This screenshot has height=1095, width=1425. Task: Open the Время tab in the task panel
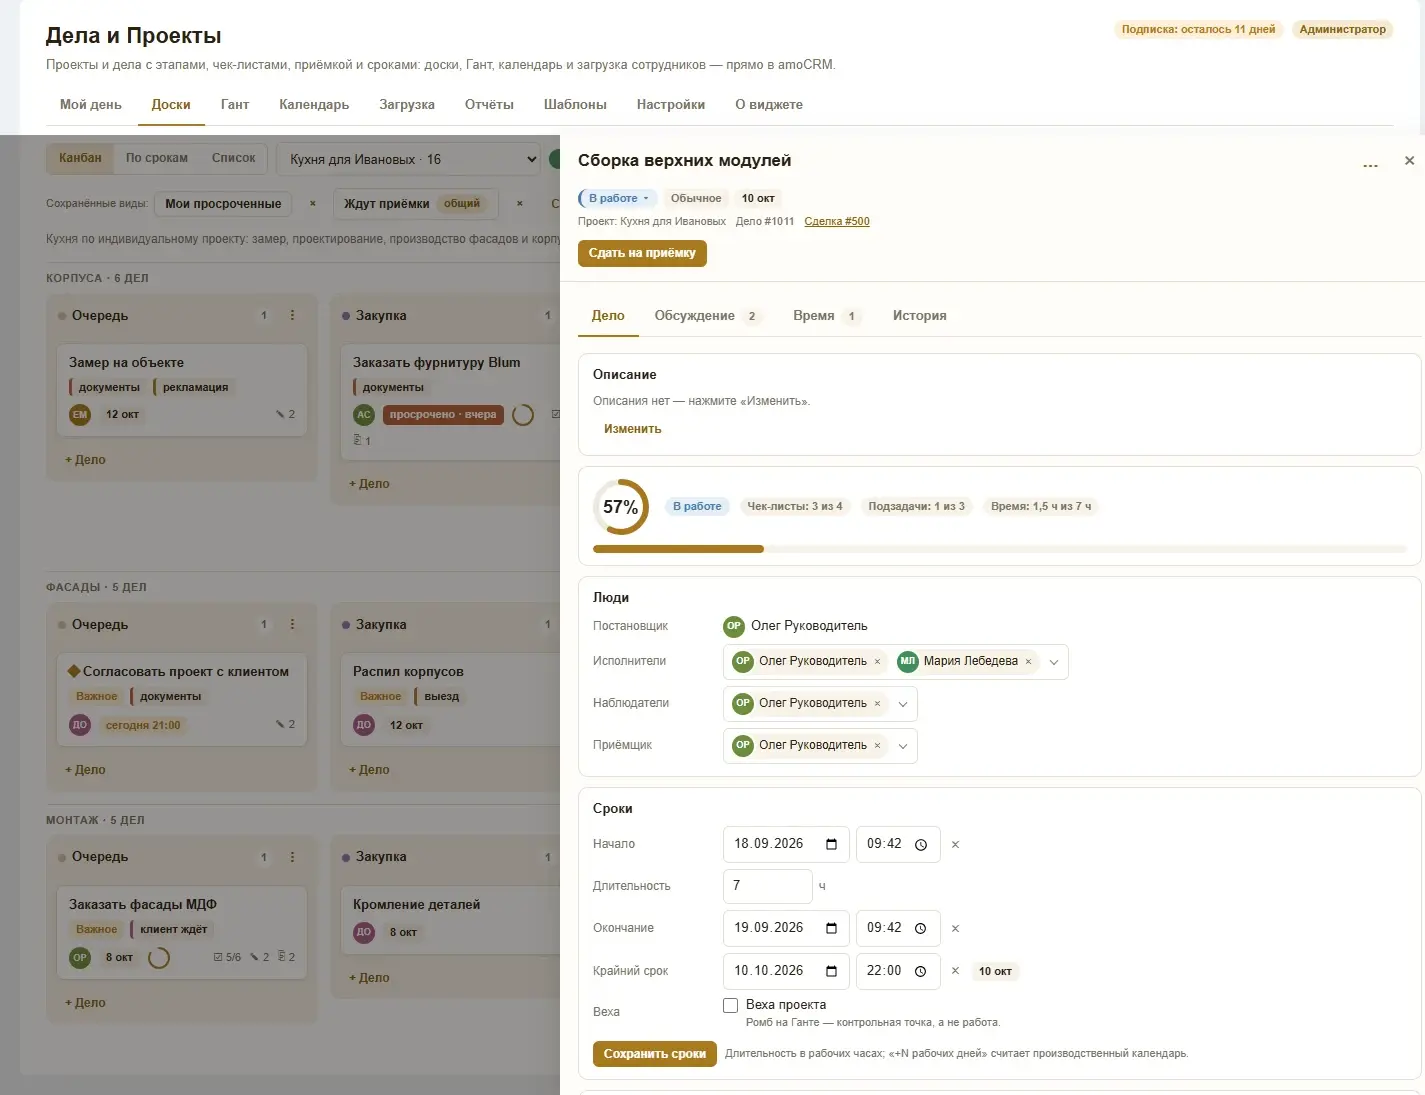click(x=826, y=316)
